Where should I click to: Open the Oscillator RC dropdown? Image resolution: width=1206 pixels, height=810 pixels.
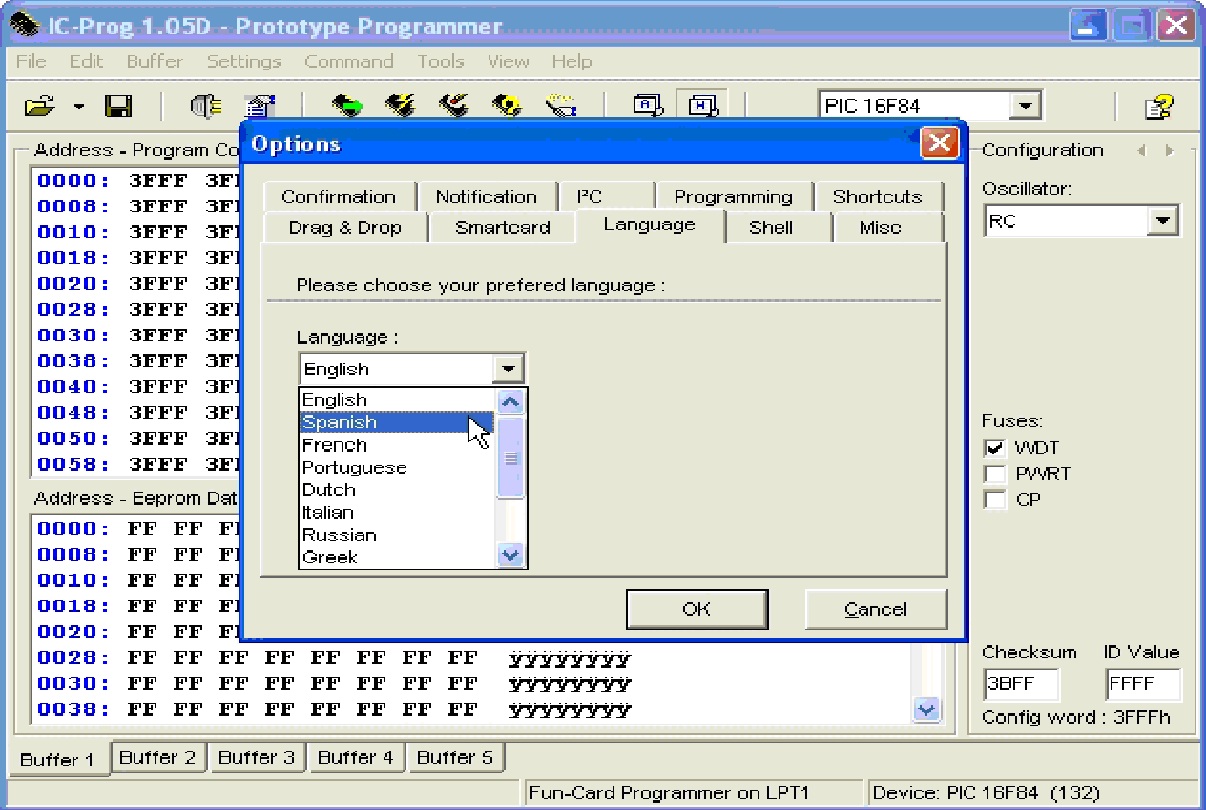click(1162, 221)
